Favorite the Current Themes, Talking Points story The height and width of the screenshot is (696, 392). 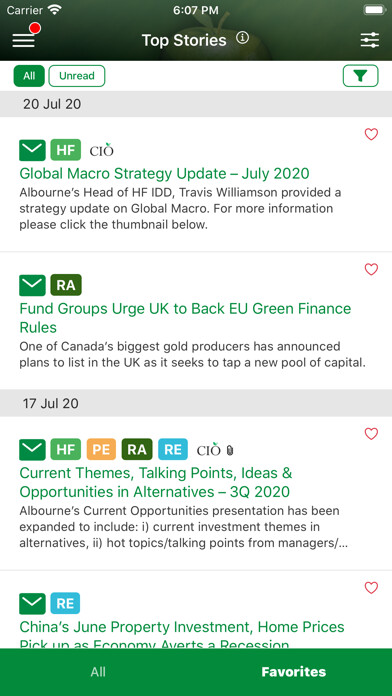(371, 434)
